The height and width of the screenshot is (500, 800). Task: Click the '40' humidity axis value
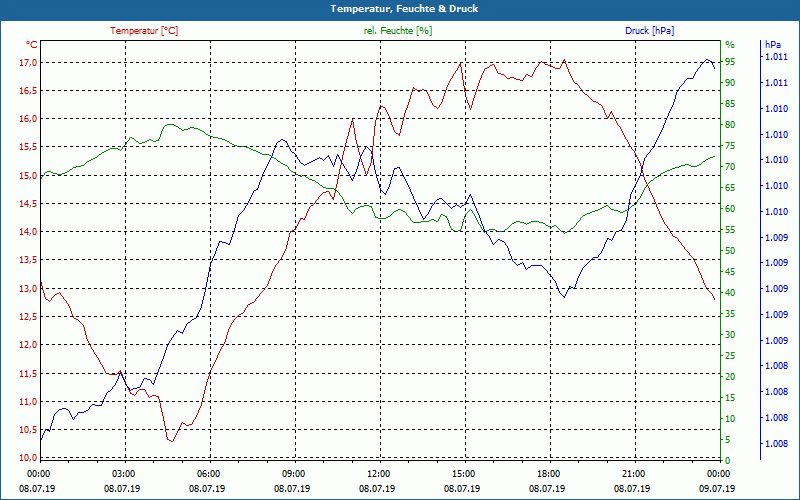tap(730, 293)
